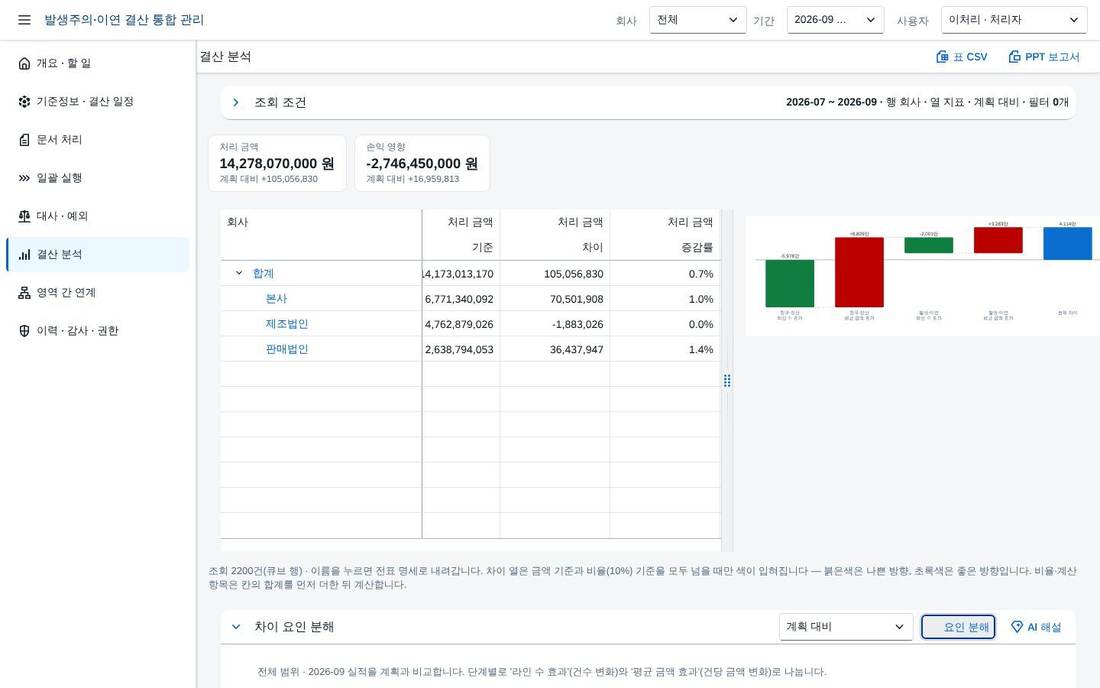The width and height of the screenshot is (1100, 688).
Task: Export table with 표 CSV button
Action: (x=962, y=57)
